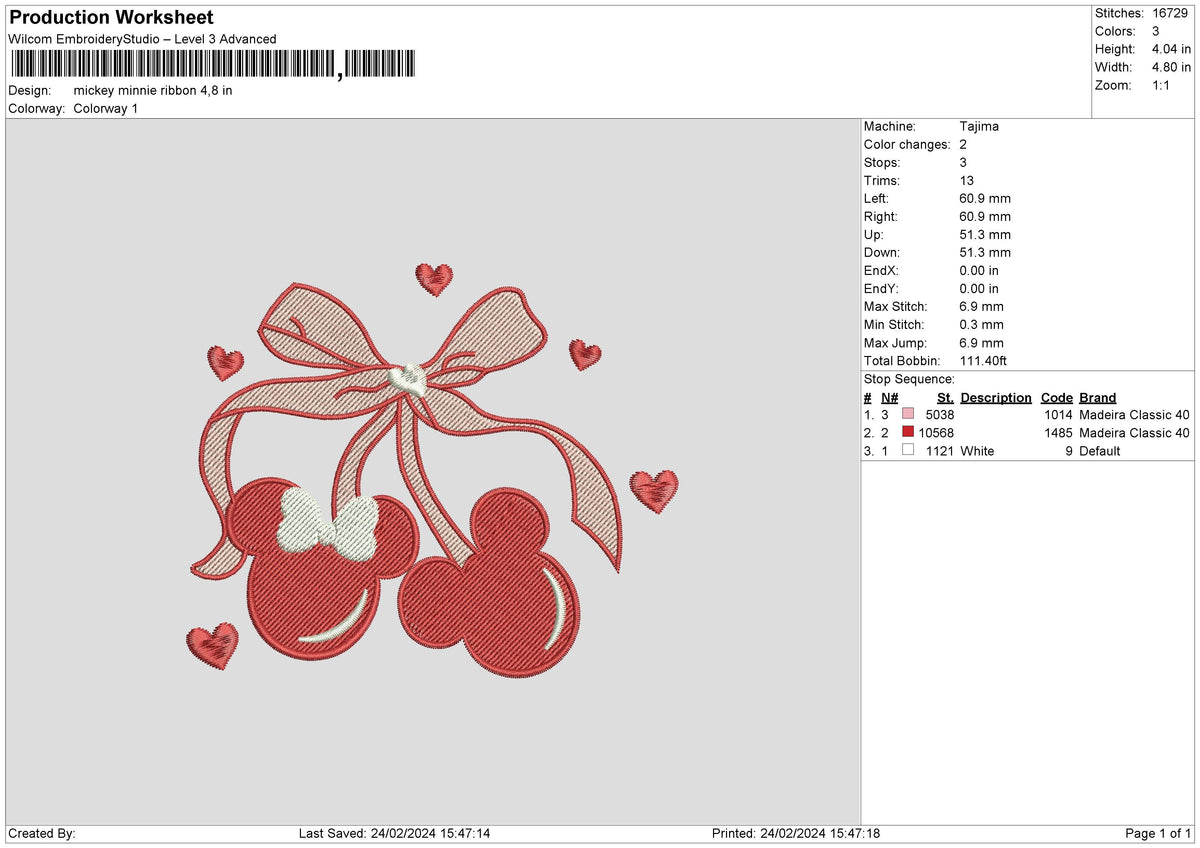The image size is (1200, 848).
Task: Click 'Created By:' in the footer
Action: pos(42,833)
